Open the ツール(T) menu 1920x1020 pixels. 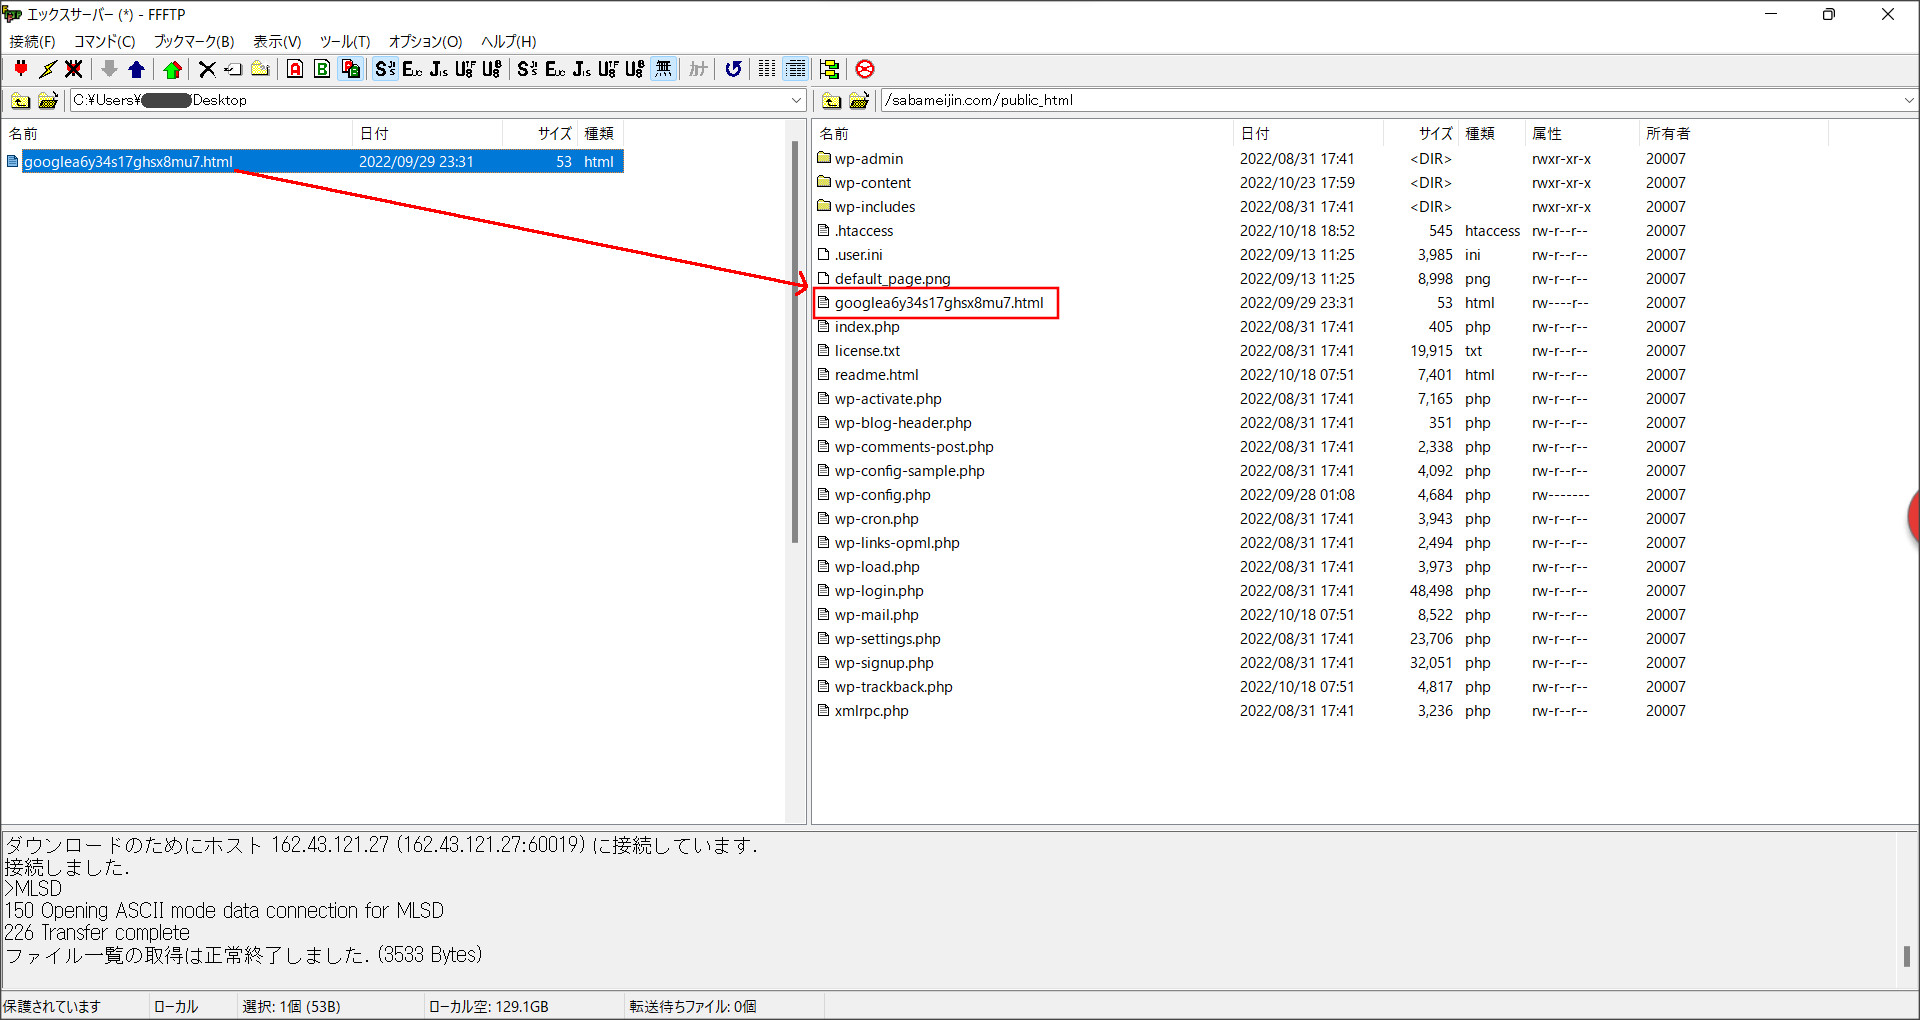click(344, 41)
